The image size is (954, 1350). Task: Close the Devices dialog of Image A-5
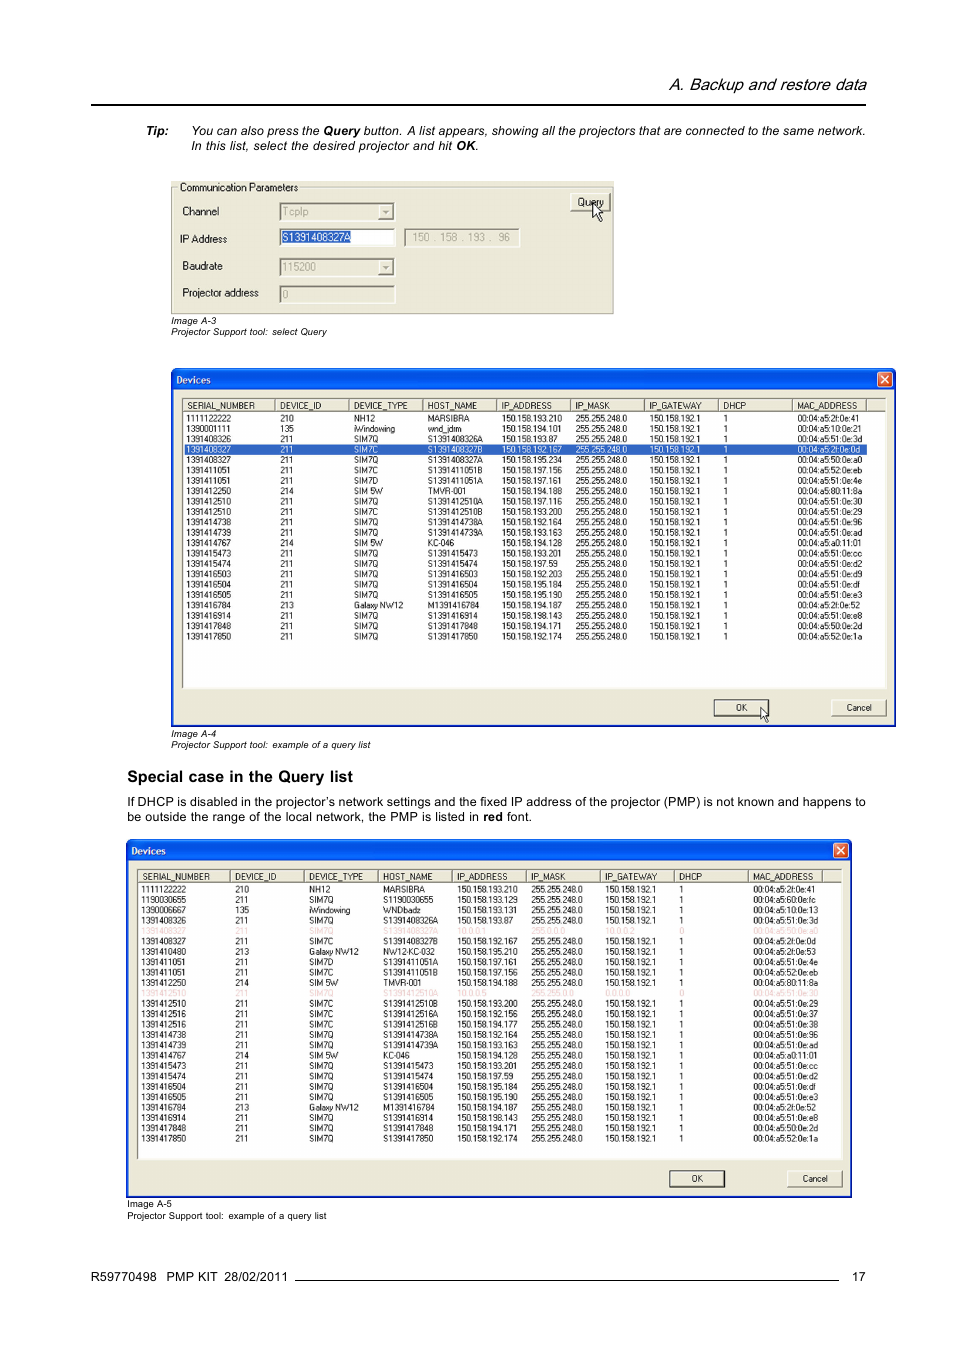pos(840,851)
